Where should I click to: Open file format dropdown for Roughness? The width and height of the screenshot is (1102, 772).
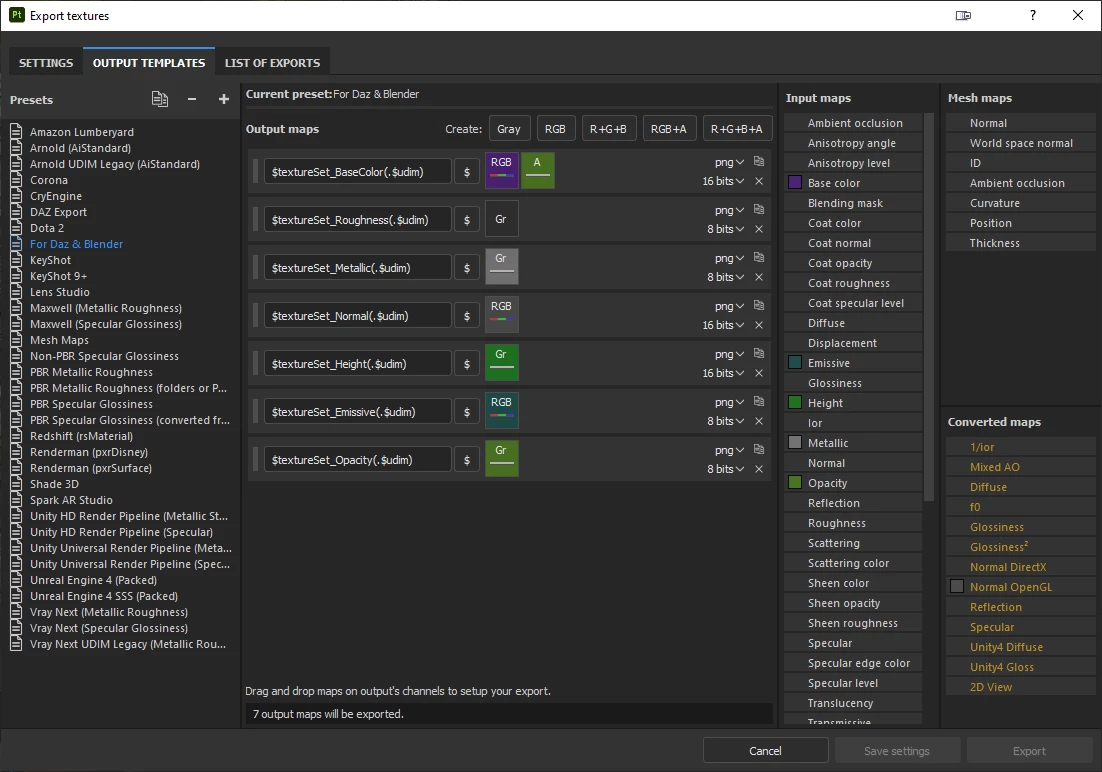(x=730, y=210)
